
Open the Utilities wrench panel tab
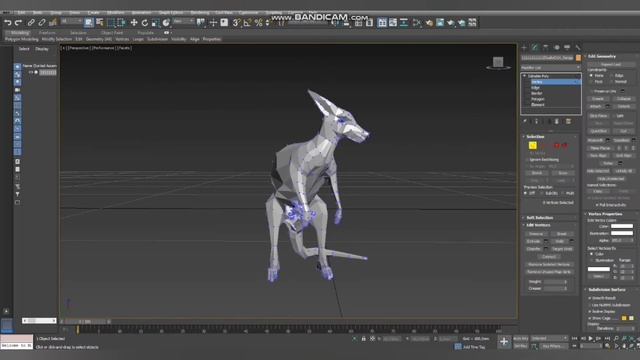click(578, 48)
